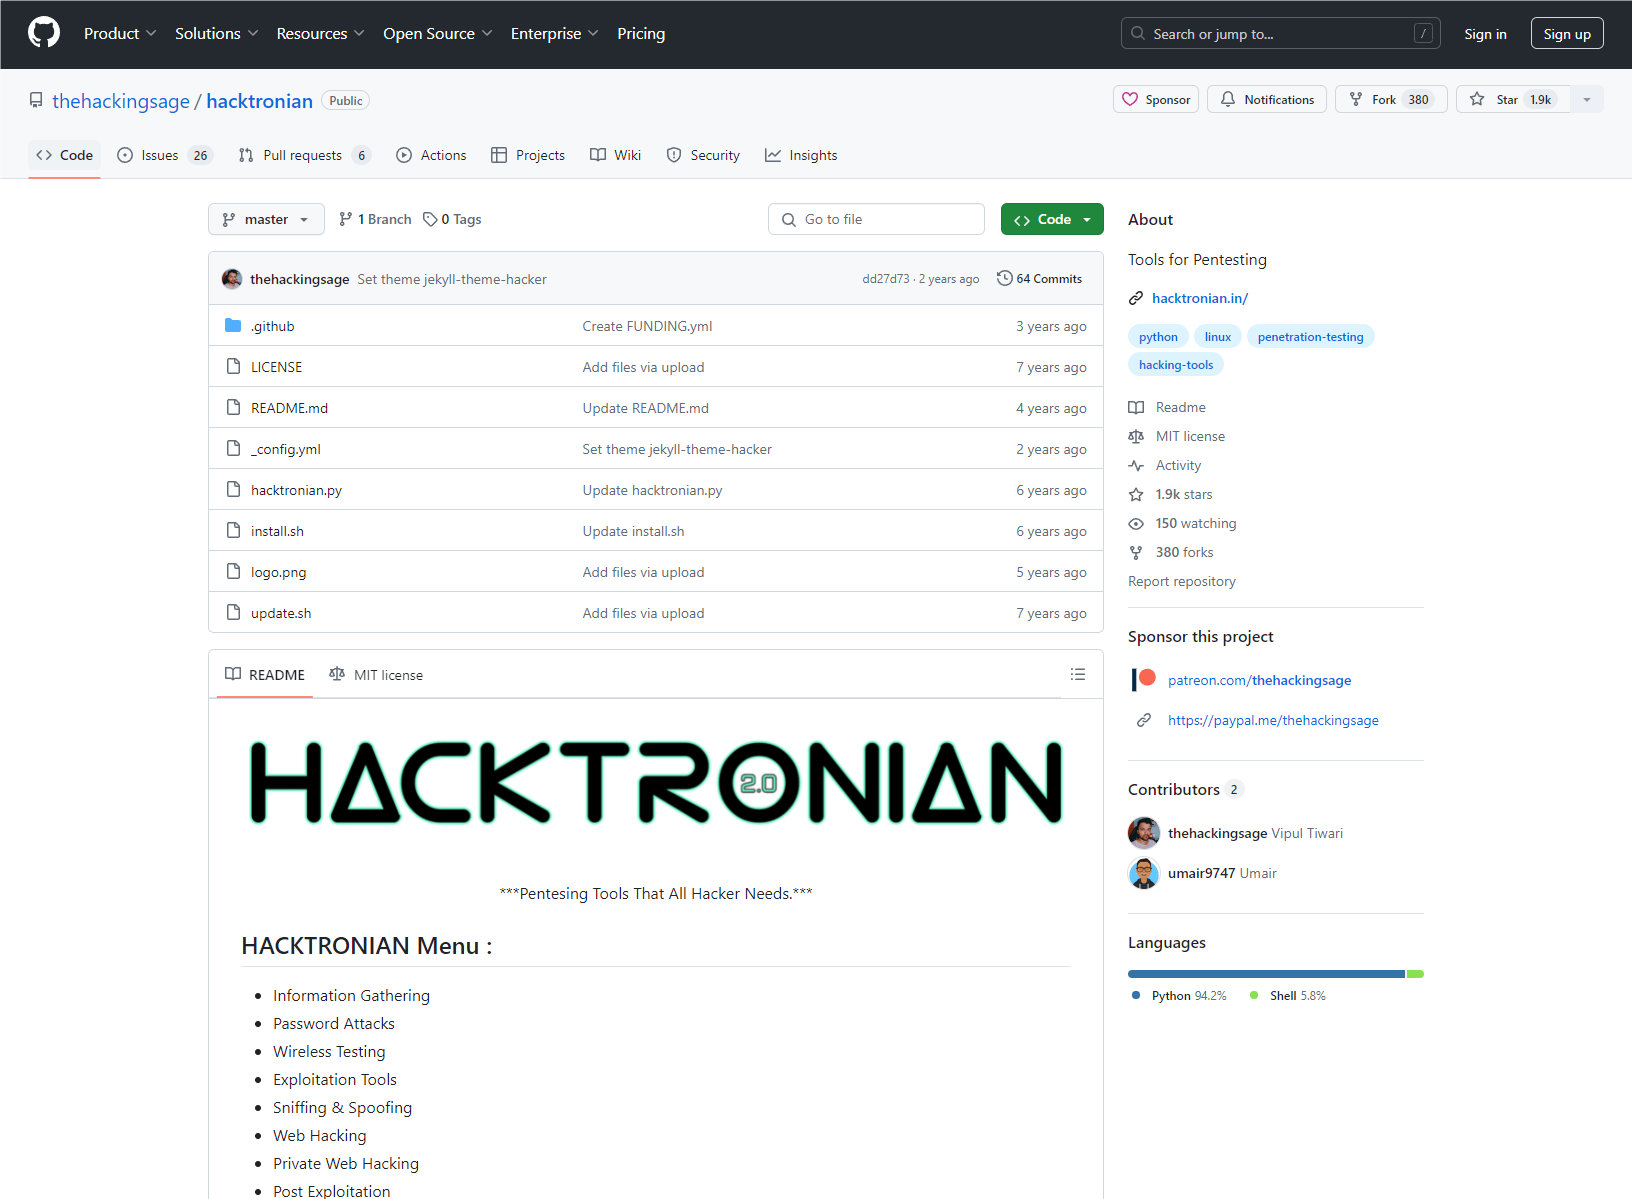Go to the Pricing page
Image resolution: width=1632 pixels, height=1199 pixels.
pos(641,33)
